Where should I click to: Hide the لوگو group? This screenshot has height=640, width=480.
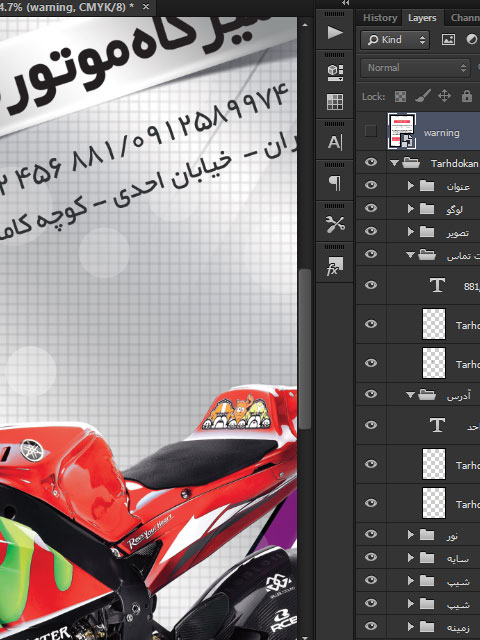click(x=371, y=208)
